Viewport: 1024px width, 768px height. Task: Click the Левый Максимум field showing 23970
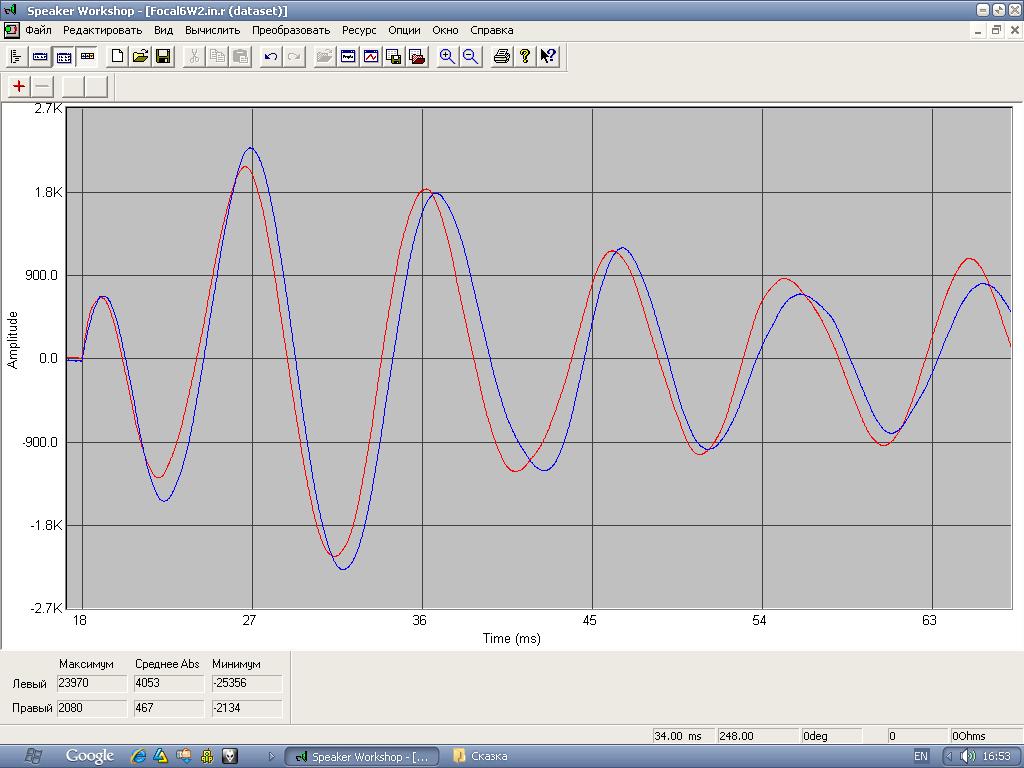92,683
